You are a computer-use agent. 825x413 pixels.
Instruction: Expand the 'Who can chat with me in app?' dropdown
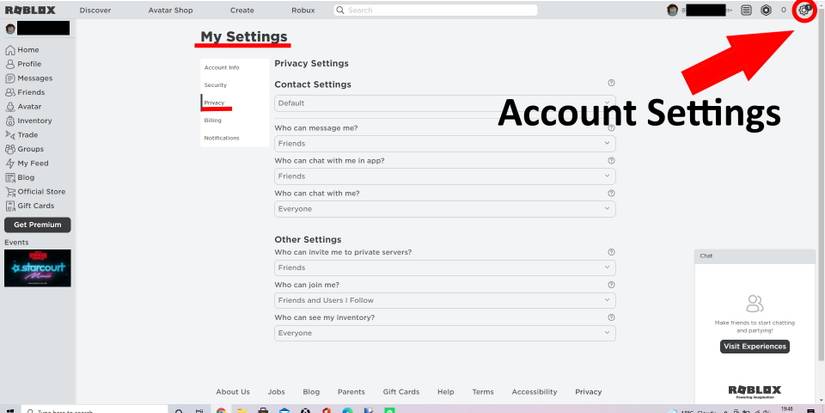(x=444, y=176)
